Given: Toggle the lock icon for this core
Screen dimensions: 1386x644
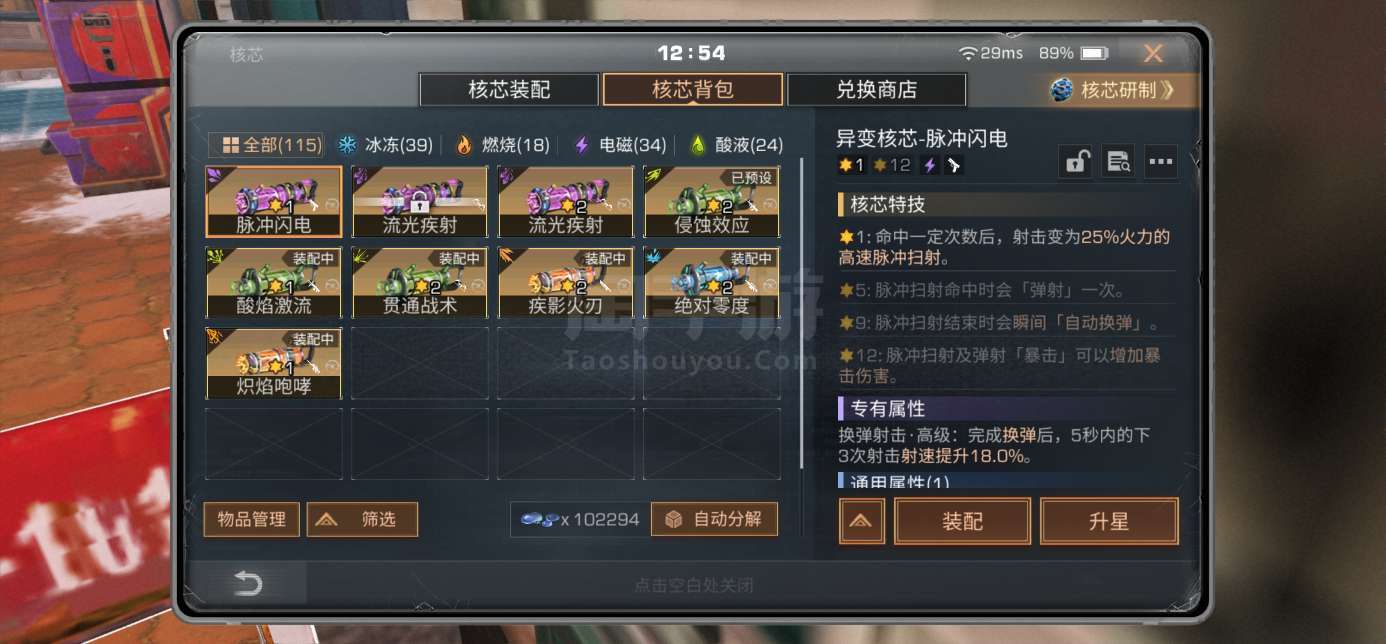Looking at the screenshot, I should [x=1076, y=162].
